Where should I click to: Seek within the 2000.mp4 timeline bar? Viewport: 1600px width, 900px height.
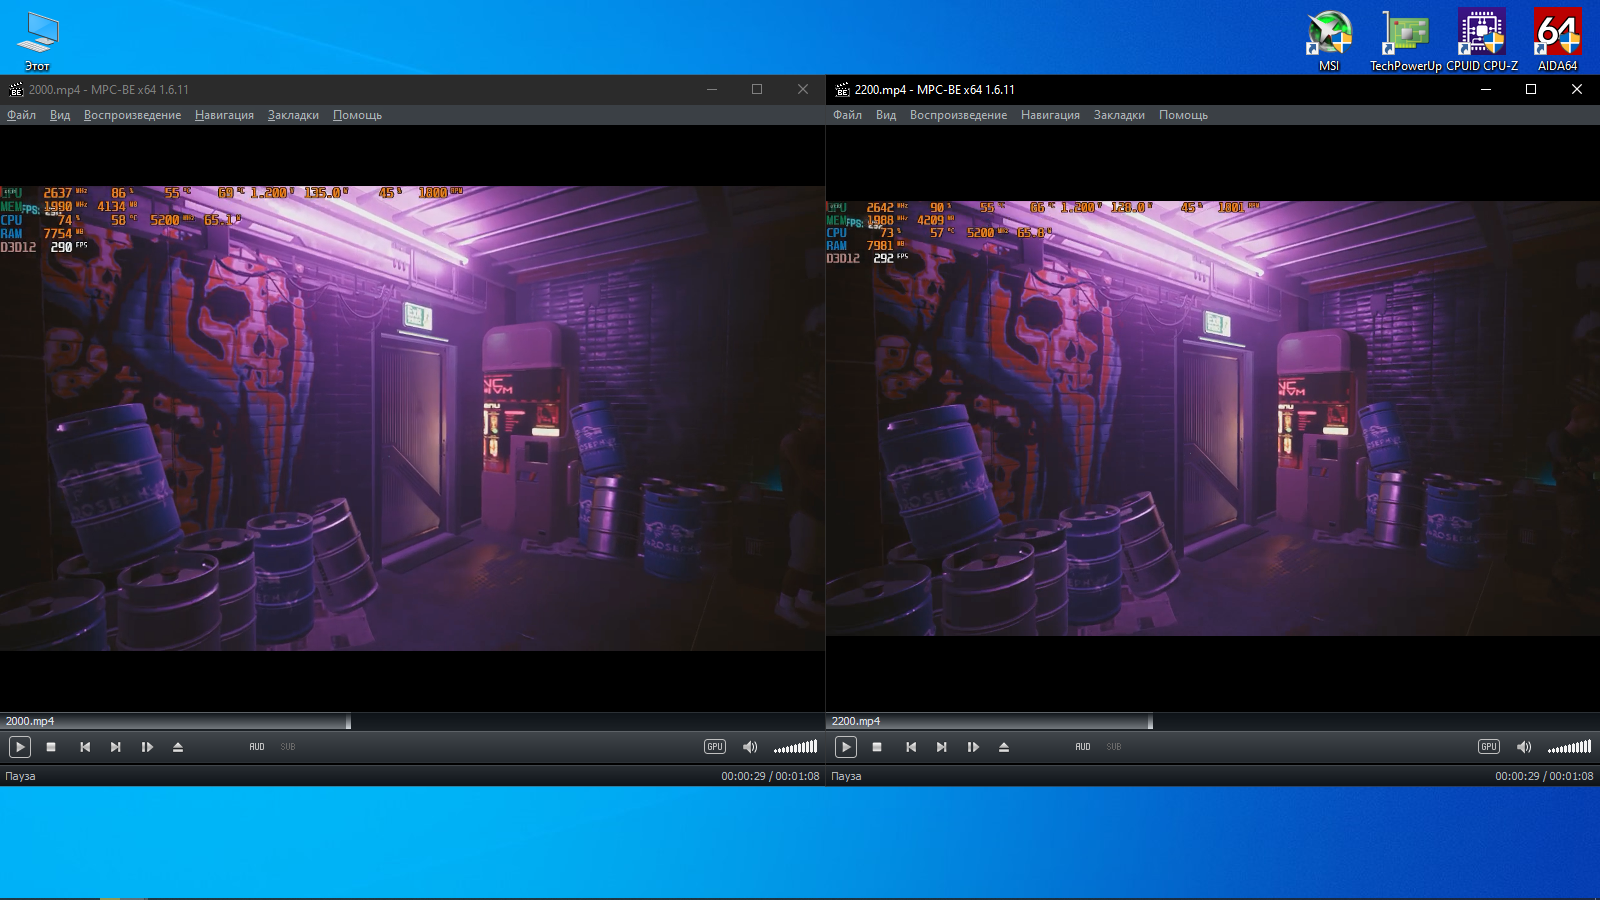[412, 721]
